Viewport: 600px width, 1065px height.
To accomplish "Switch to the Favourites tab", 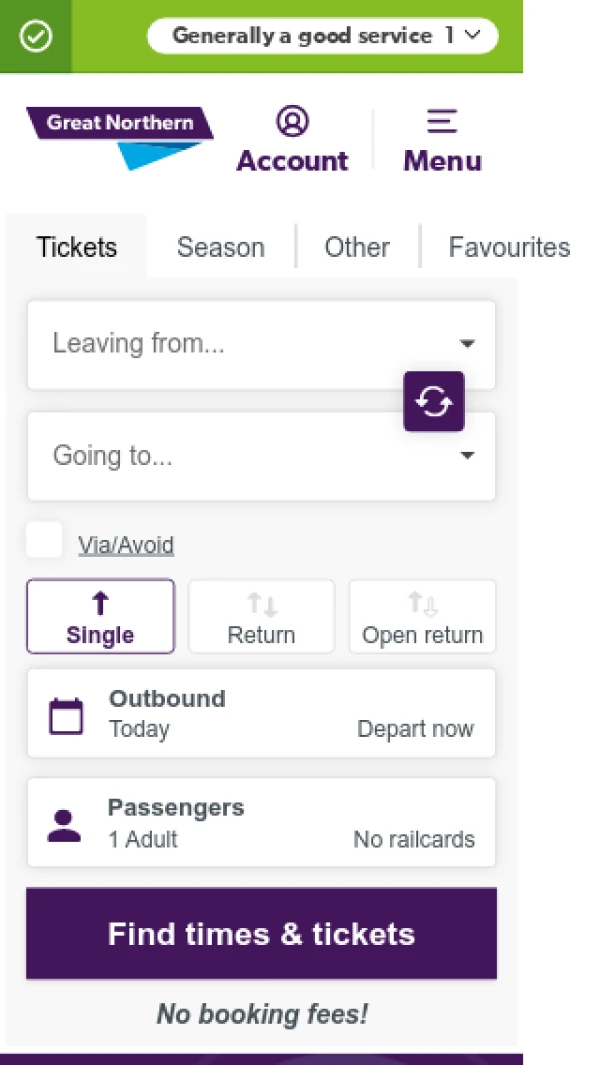I will tap(509, 247).
